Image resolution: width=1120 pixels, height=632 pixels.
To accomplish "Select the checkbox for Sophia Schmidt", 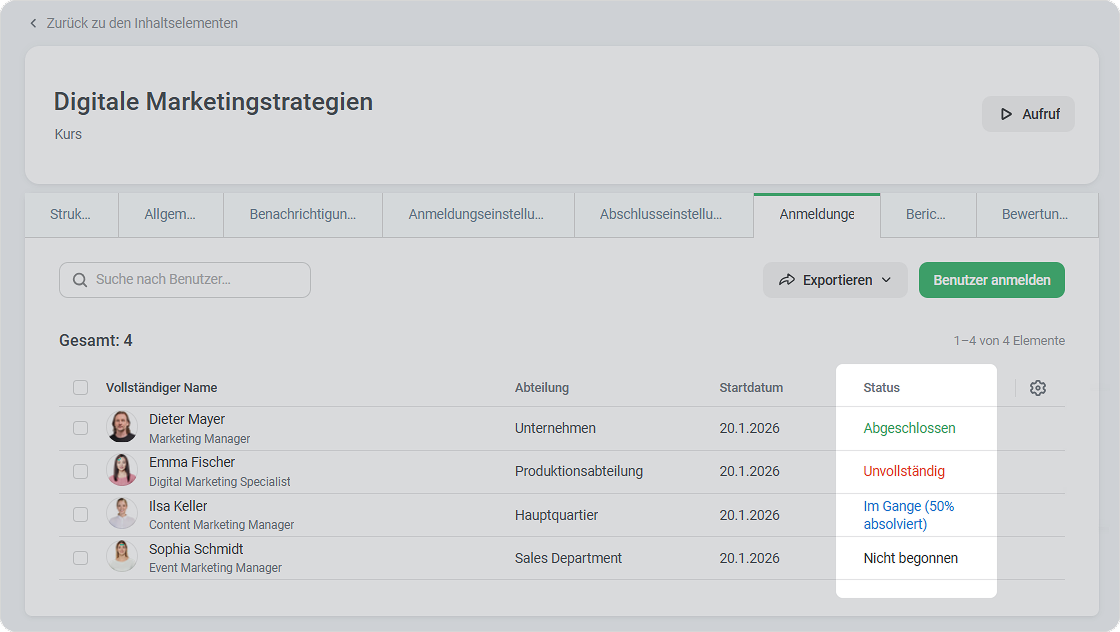I will 81,558.
